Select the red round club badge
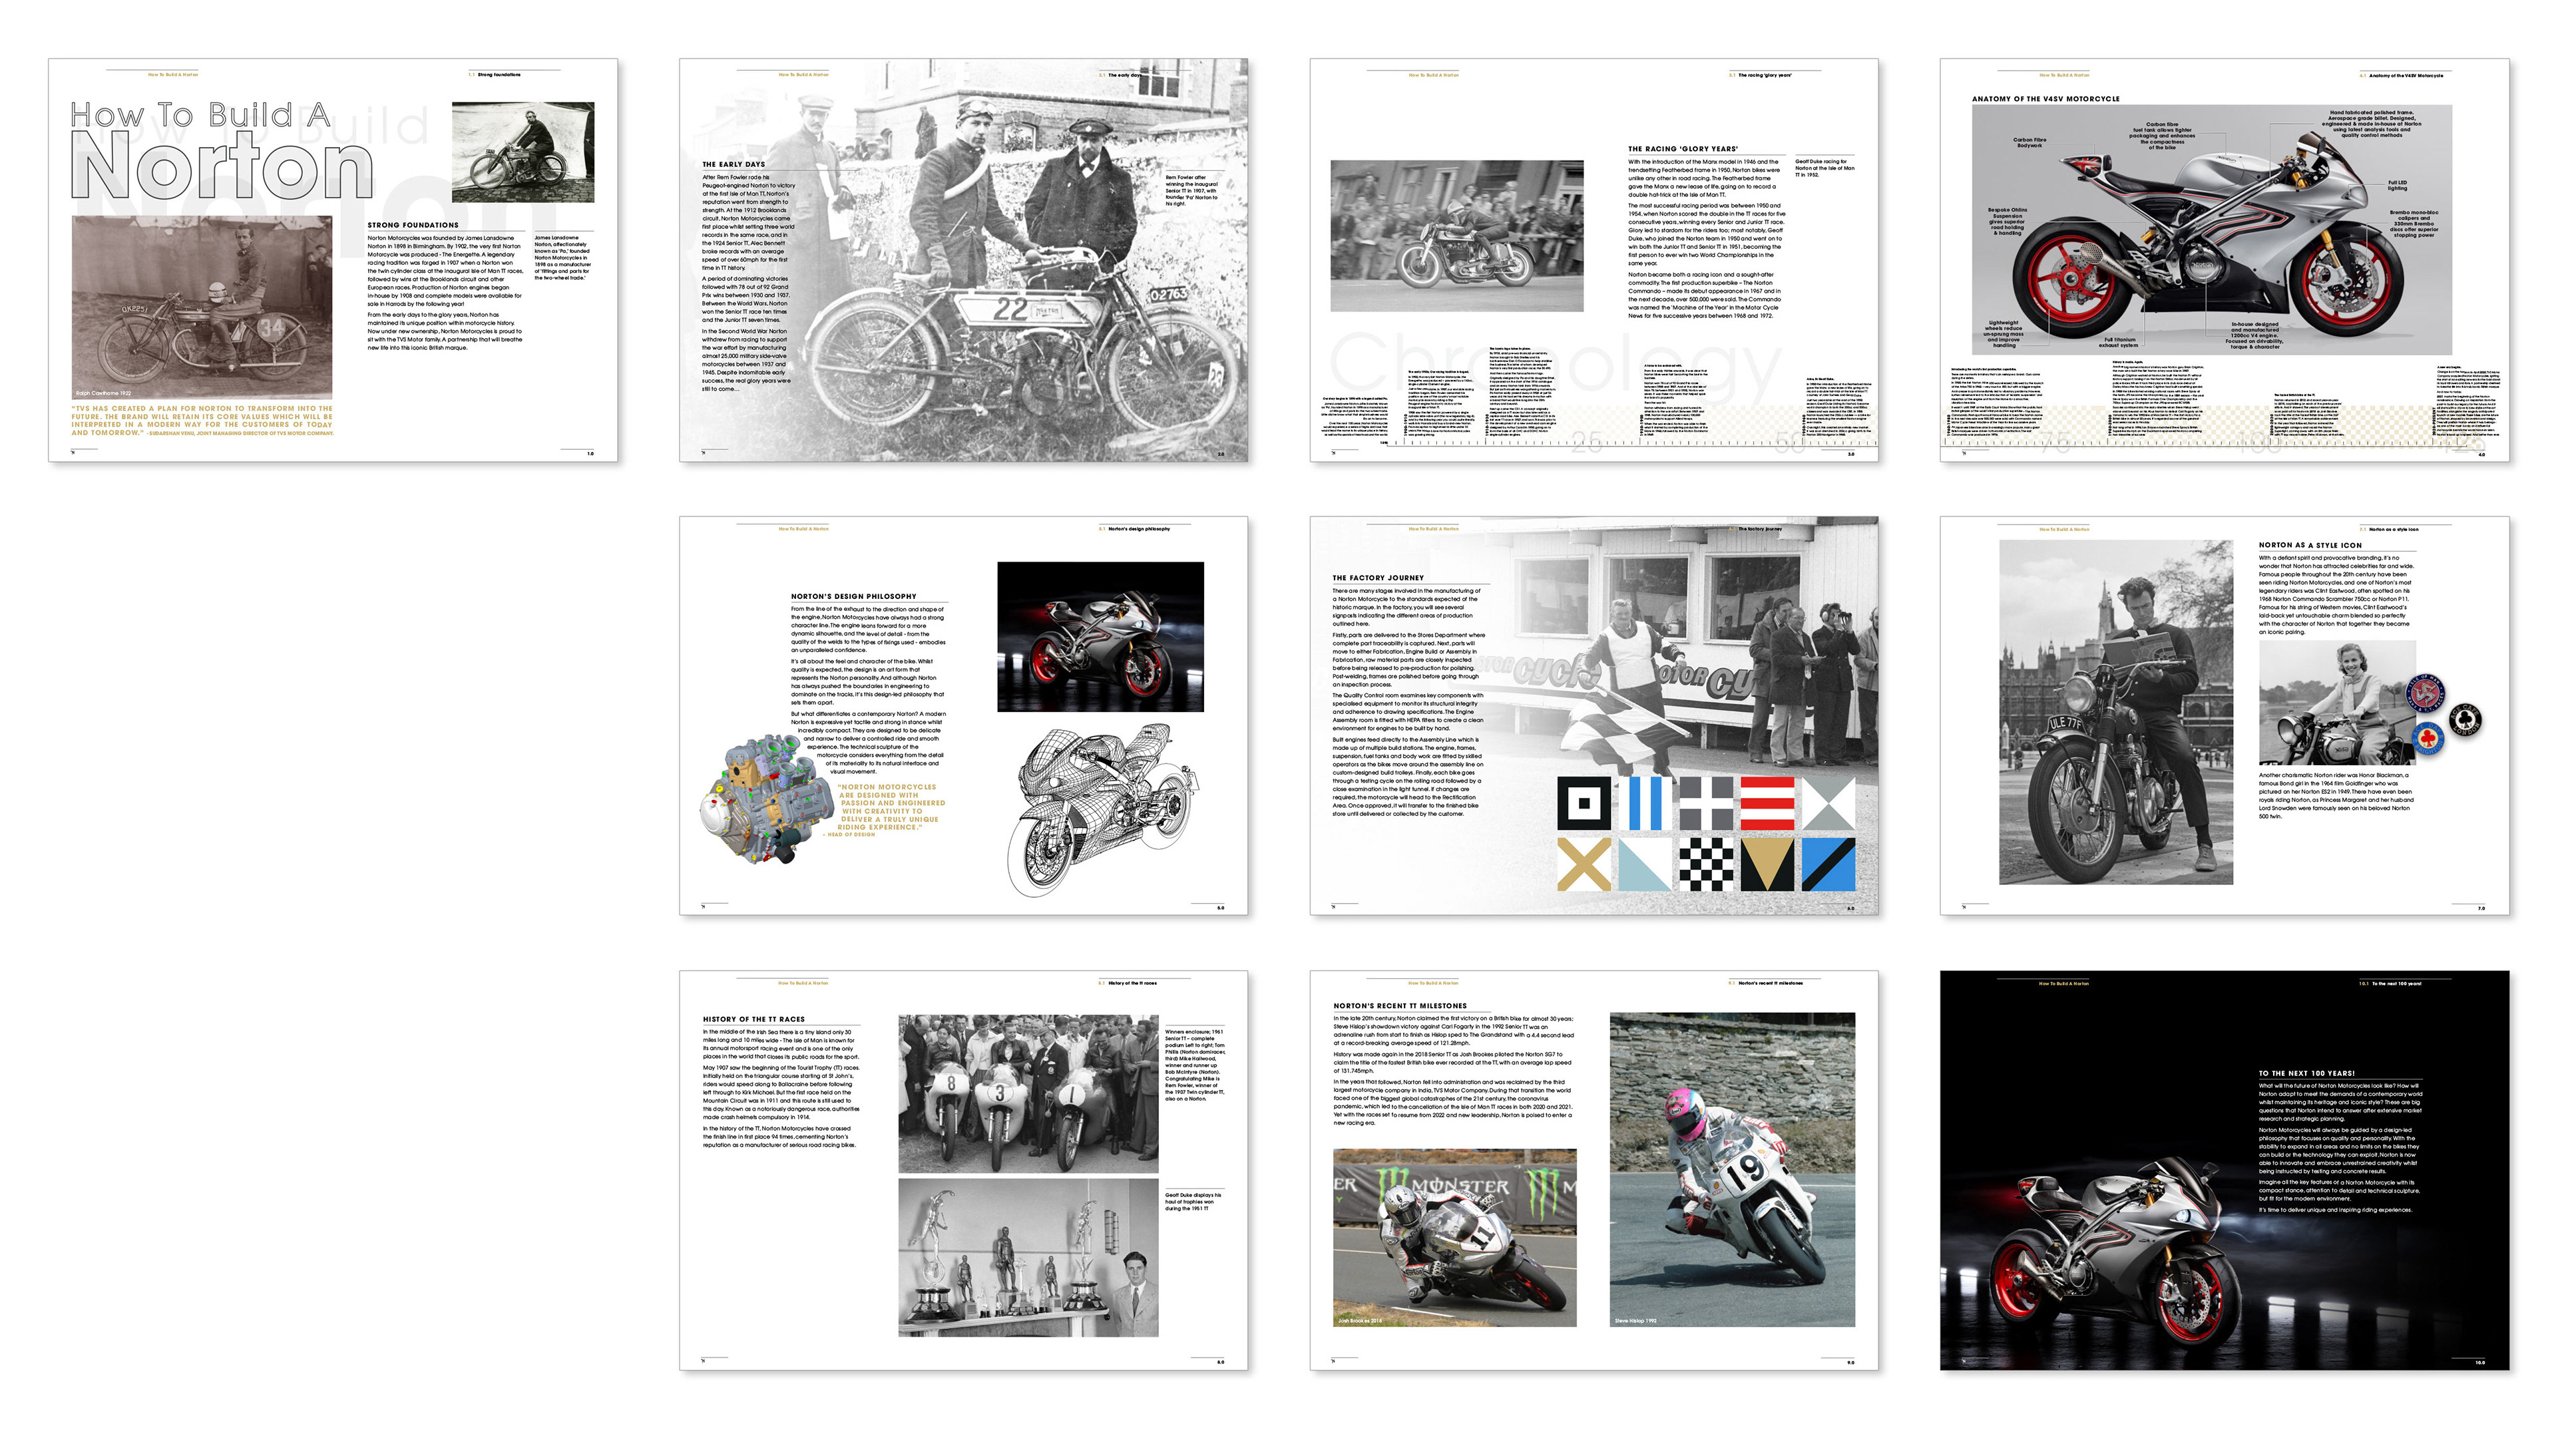Viewport: 2556px width, 1456px height. point(2425,693)
